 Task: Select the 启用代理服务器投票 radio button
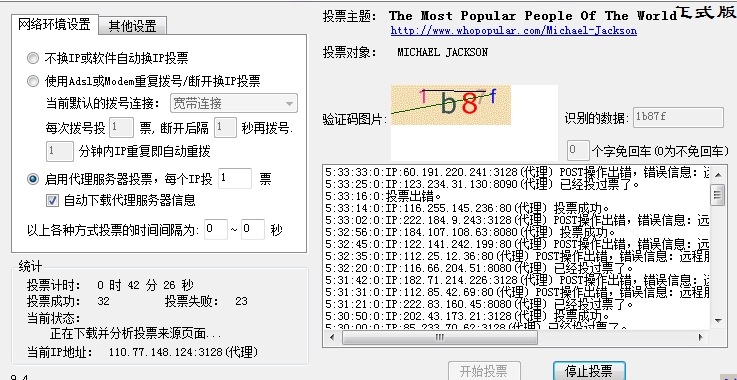33,179
